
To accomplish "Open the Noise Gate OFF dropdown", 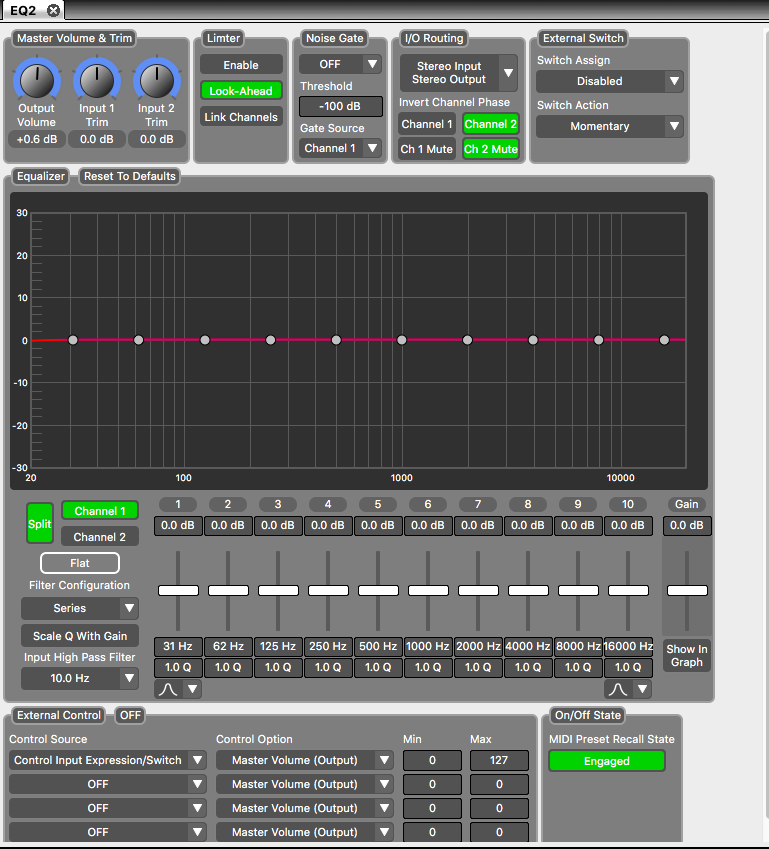I will click(340, 64).
